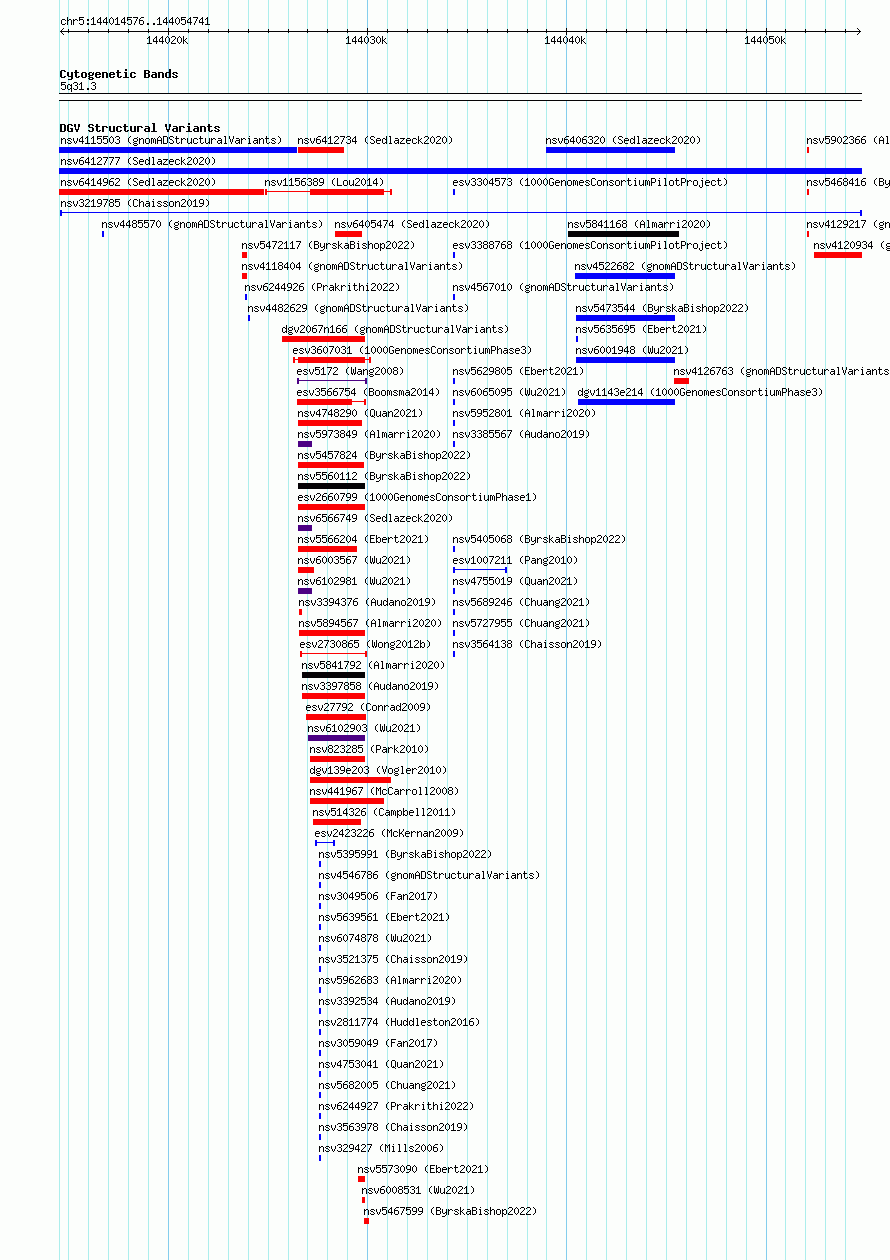Screen dimensions: 890x1260
Task: Click nsv441967 McCarroll2008 label
Action: 384,791
